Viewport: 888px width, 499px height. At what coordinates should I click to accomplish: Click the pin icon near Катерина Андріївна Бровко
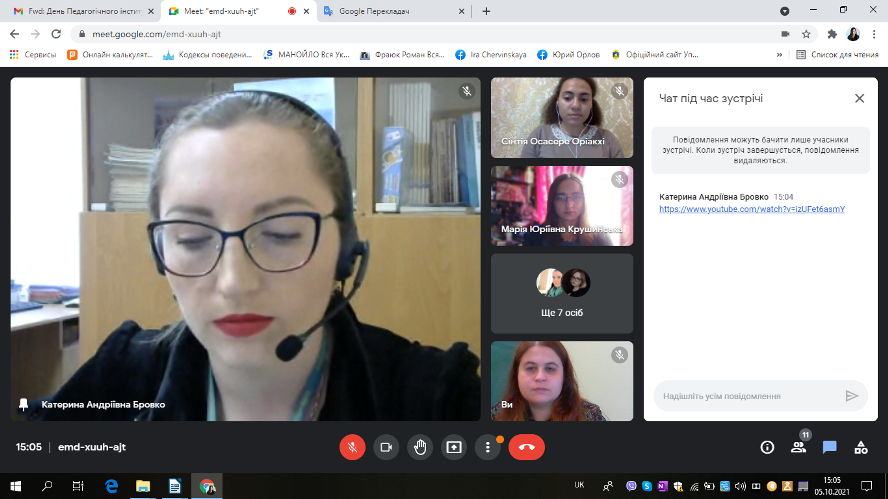pos(23,404)
